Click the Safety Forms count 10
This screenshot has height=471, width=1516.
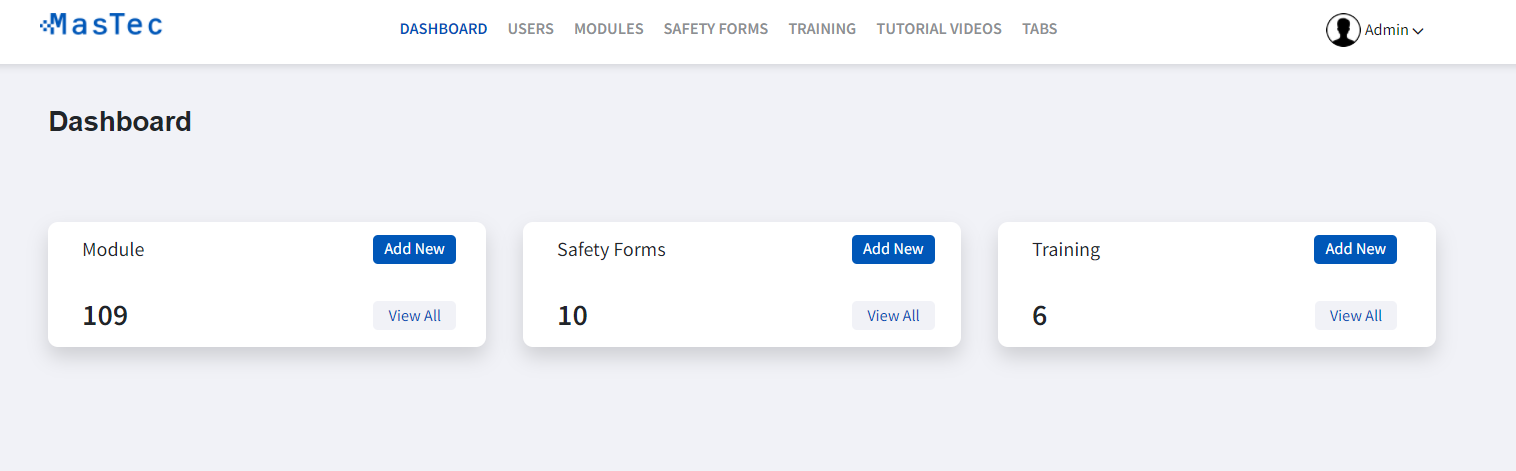(572, 316)
